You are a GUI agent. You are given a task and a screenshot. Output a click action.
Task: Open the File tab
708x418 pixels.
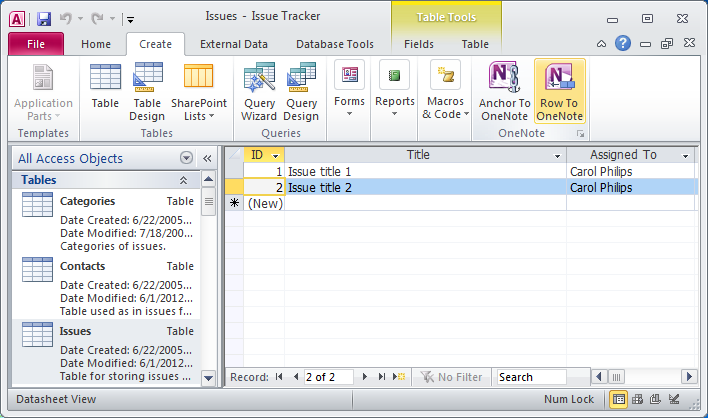point(36,44)
